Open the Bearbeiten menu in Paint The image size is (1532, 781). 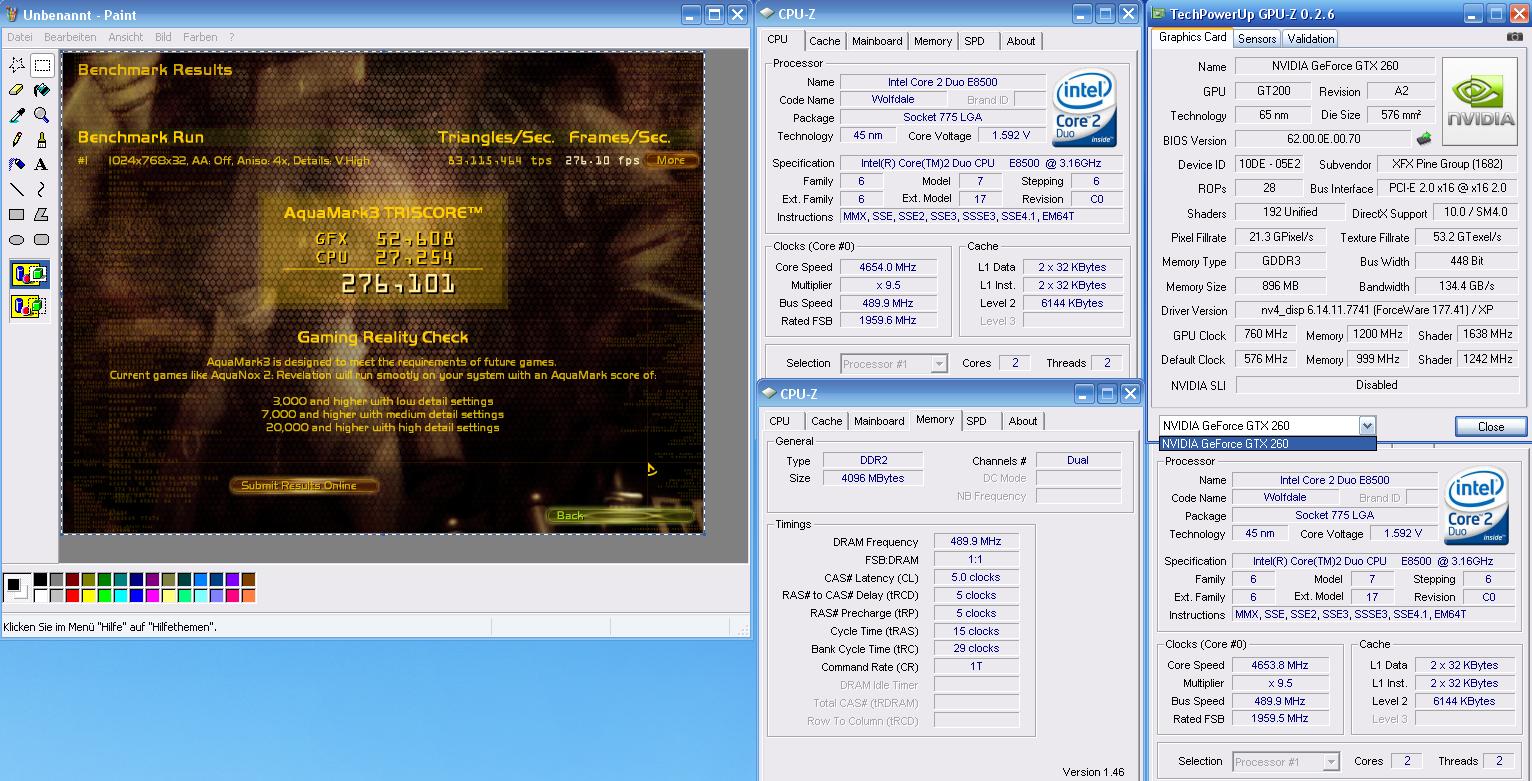point(70,37)
